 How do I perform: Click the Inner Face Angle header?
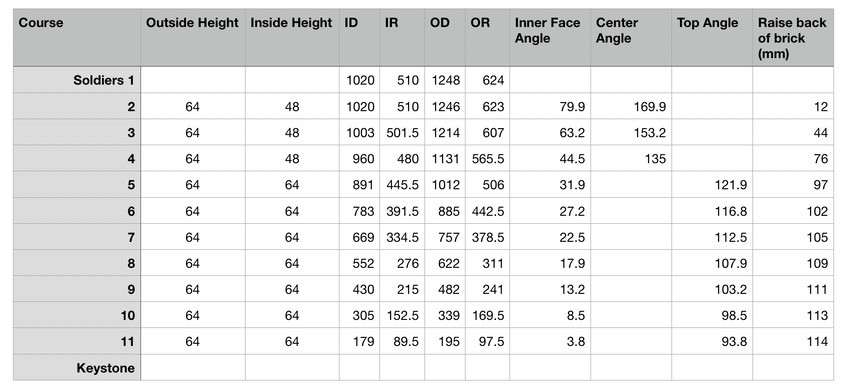pos(550,38)
